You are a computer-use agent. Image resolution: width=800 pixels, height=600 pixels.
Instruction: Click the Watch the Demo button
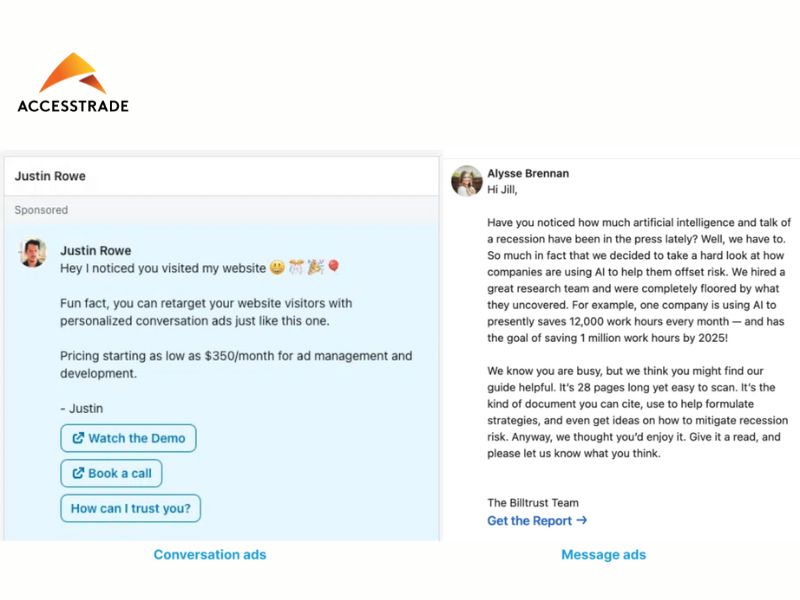[128, 438]
